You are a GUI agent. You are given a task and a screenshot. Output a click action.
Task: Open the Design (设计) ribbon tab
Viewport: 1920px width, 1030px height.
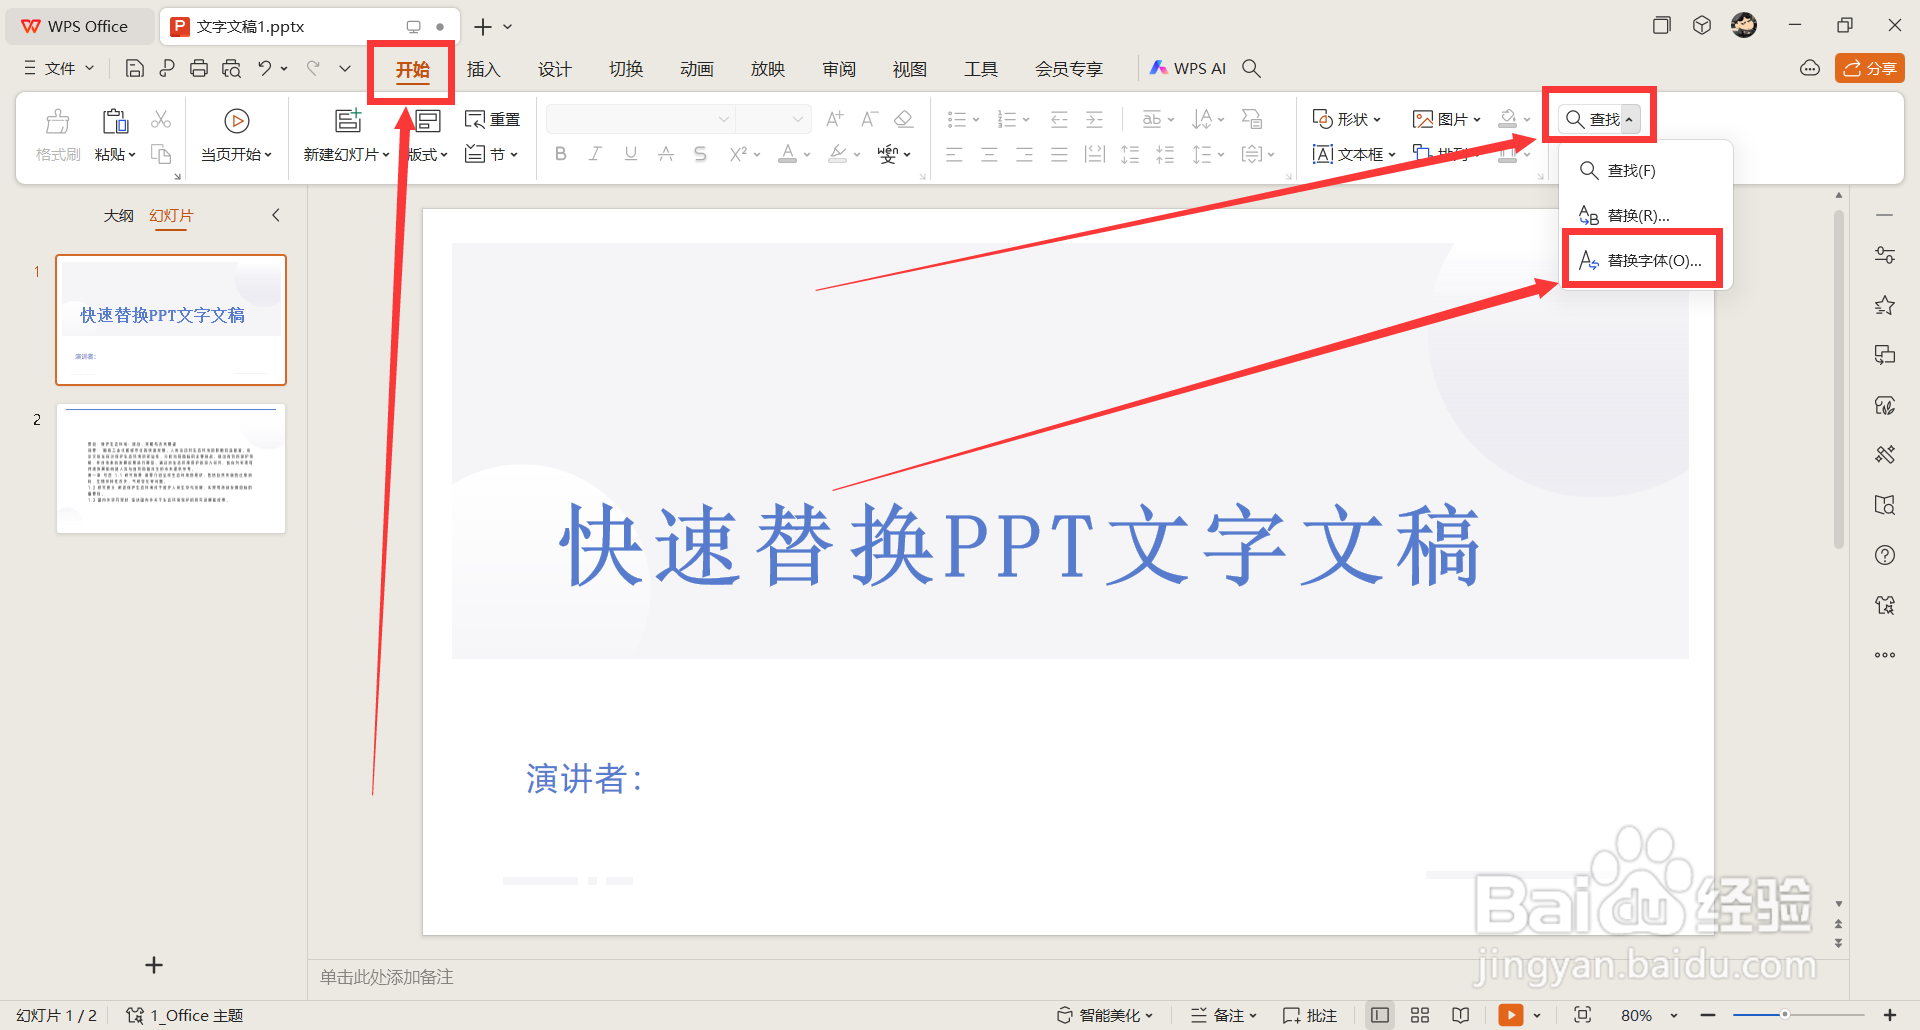[554, 69]
